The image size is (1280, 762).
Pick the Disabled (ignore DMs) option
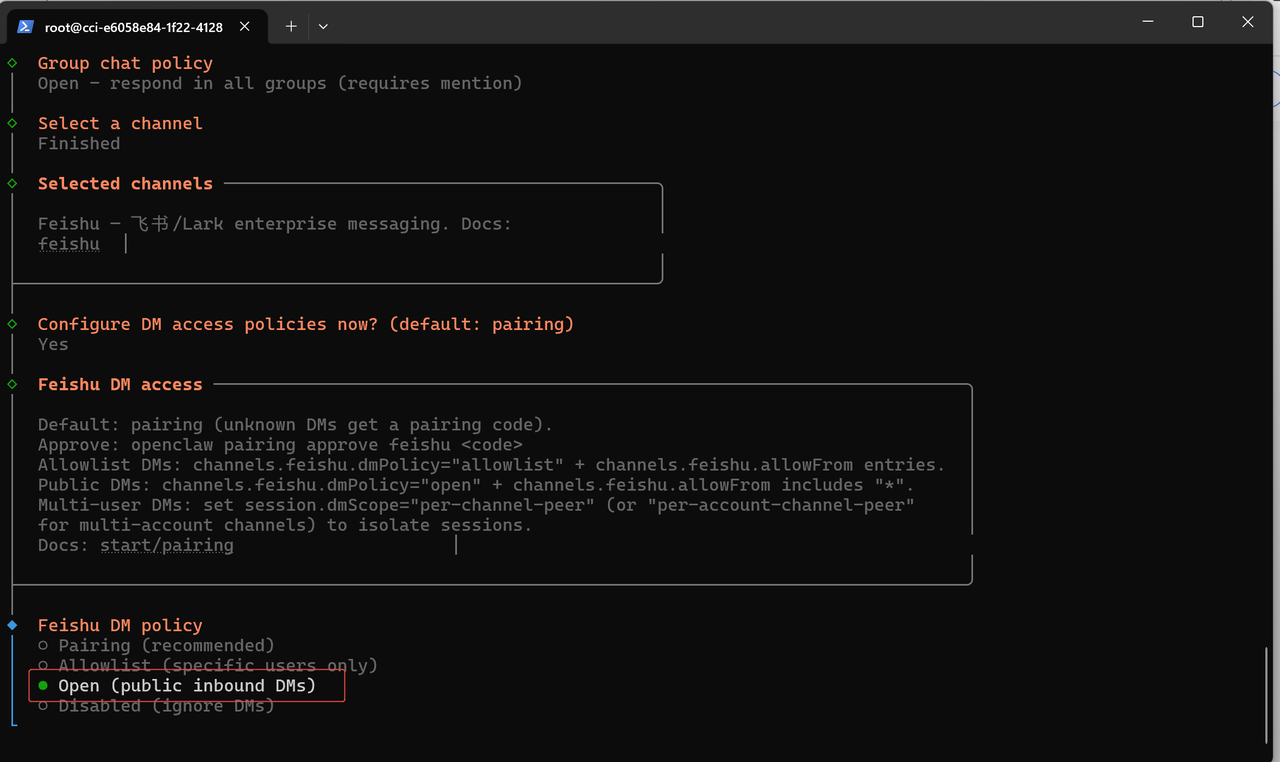[x=156, y=706]
